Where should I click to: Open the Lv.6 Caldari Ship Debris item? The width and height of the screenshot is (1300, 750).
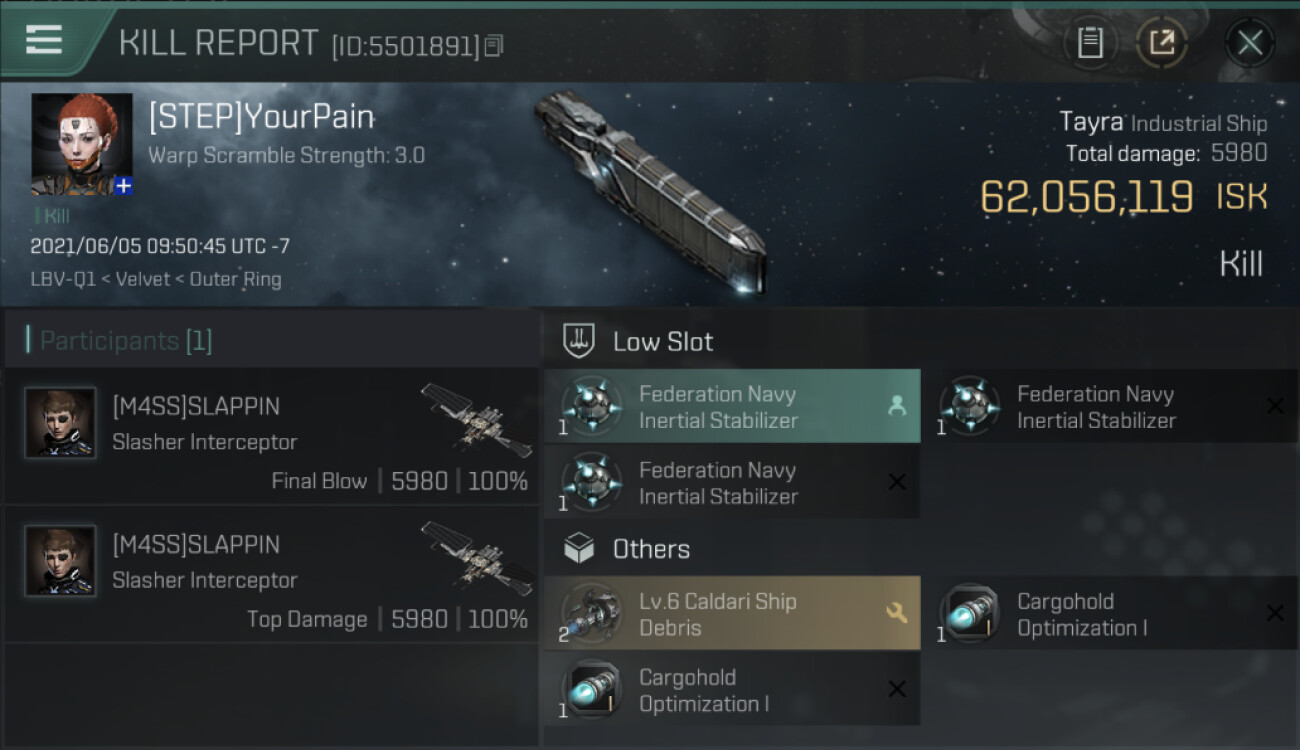tap(732, 613)
